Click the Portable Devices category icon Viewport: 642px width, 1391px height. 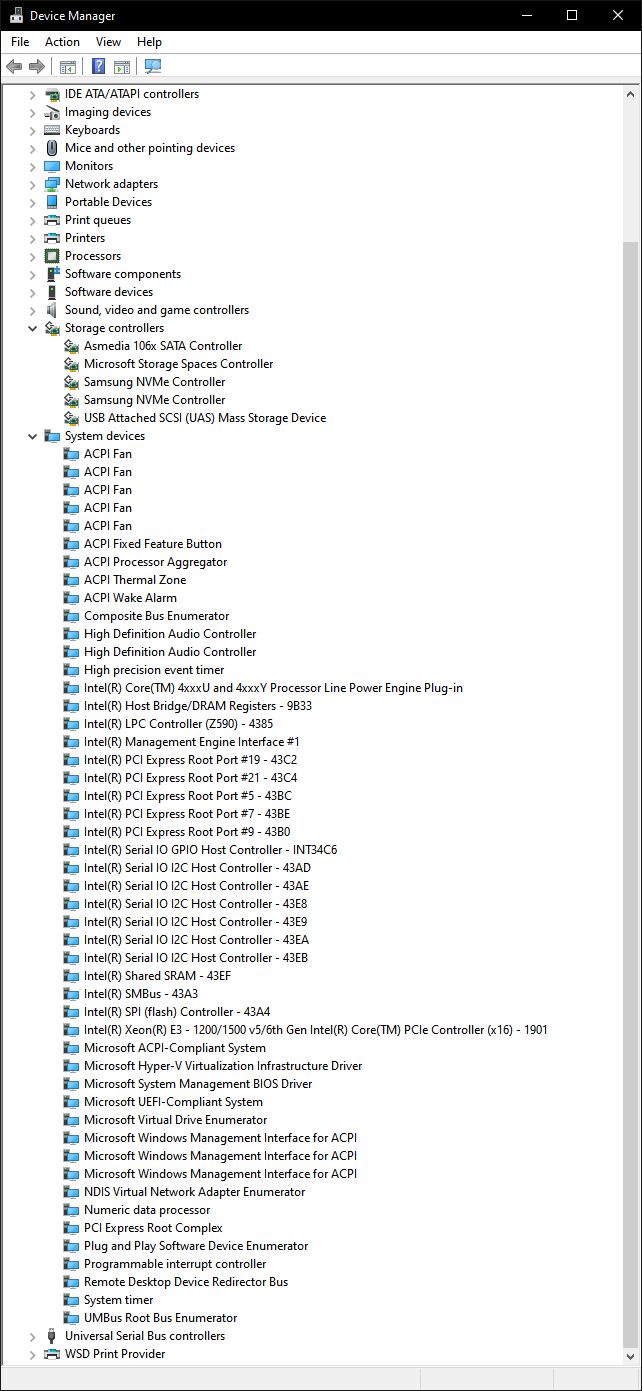click(52, 202)
